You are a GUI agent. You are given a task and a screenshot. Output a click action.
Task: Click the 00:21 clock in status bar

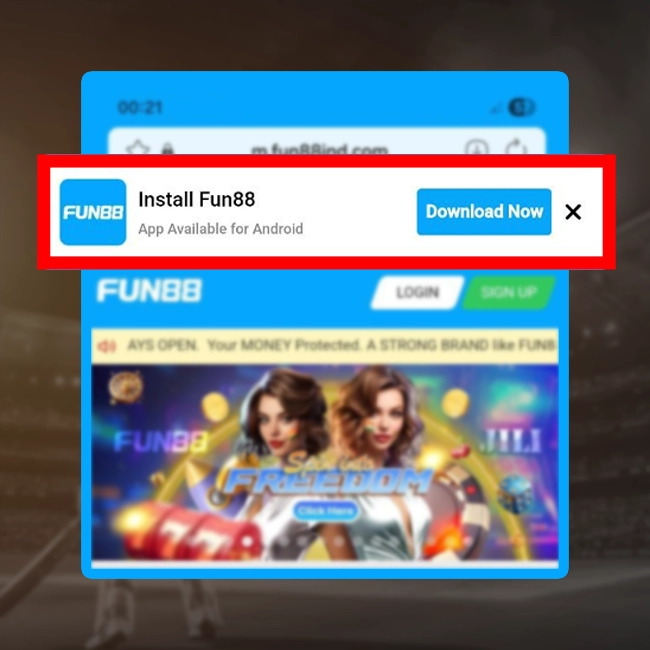[x=140, y=107]
